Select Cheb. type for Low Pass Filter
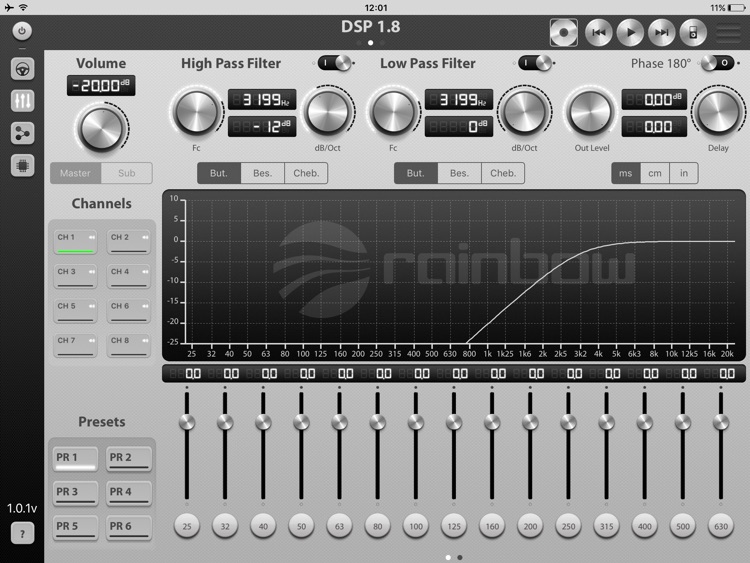 tap(503, 173)
